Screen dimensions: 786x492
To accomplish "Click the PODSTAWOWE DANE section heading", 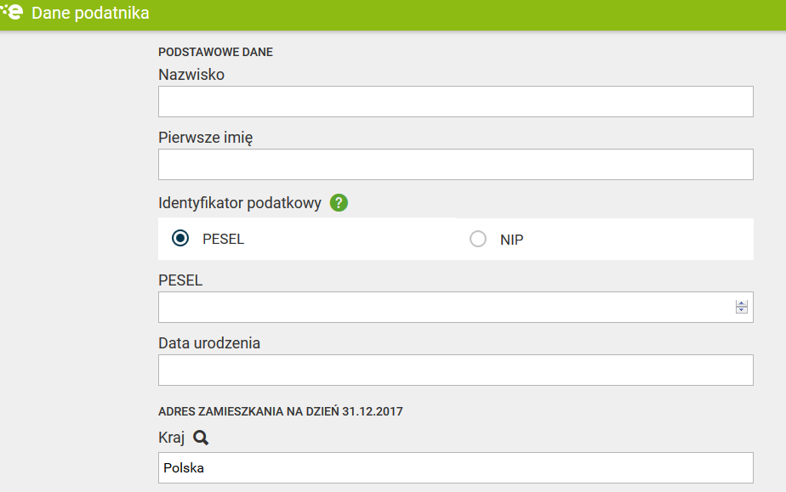I will [x=215, y=52].
